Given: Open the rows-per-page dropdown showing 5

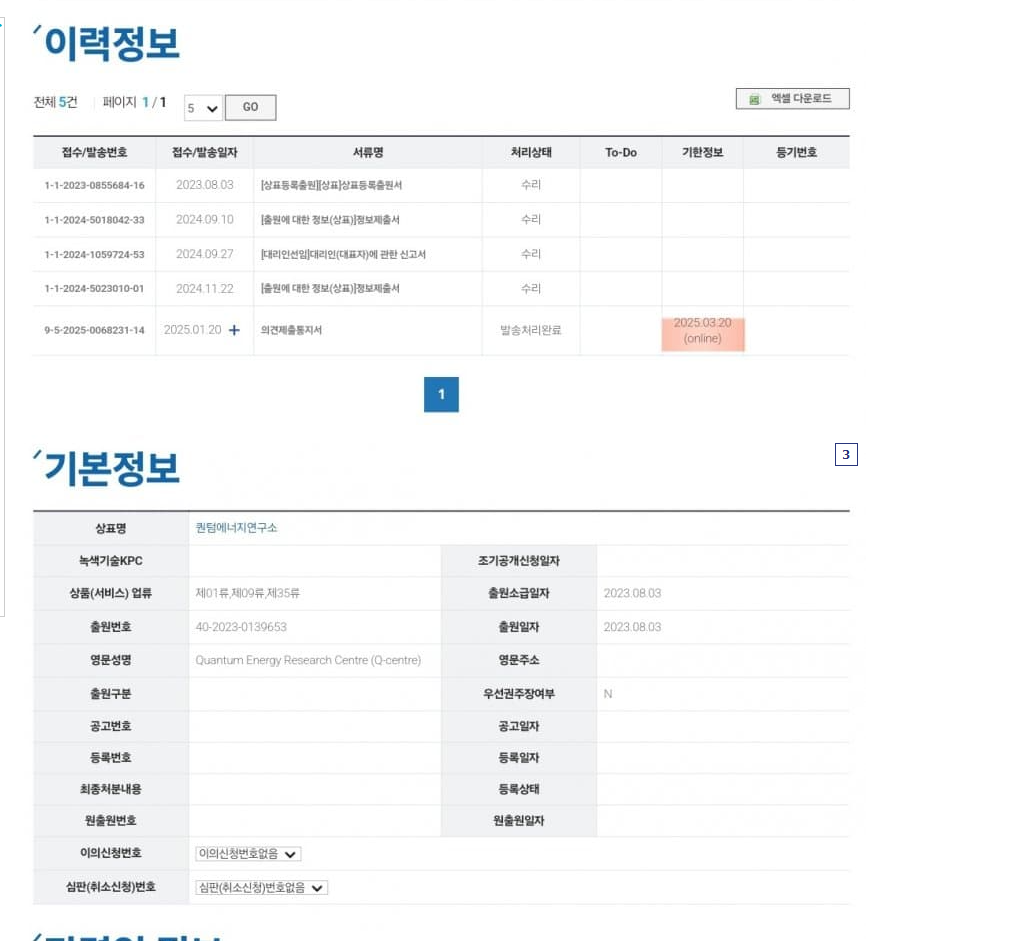Looking at the screenshot, I should (x=203, y=108).
